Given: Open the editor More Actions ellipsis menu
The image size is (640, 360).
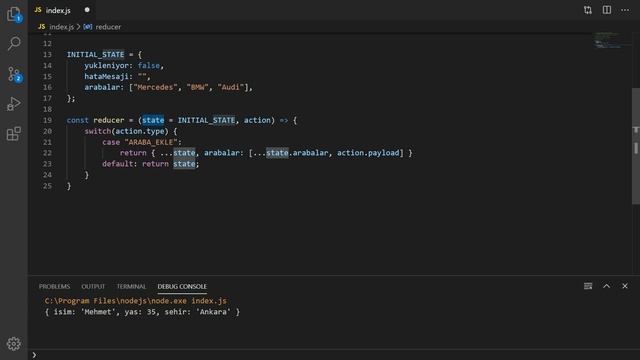Looking at the screenshot, I should coord(625,10).
